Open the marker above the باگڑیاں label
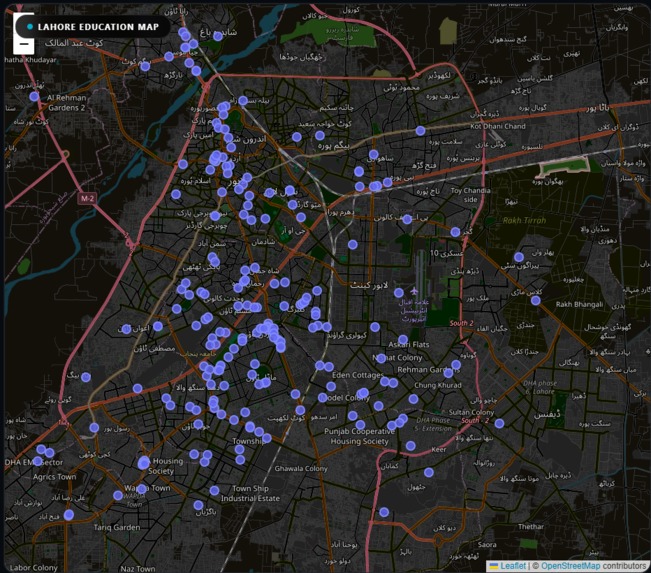 pyautogui.click(x=198, y=505)
